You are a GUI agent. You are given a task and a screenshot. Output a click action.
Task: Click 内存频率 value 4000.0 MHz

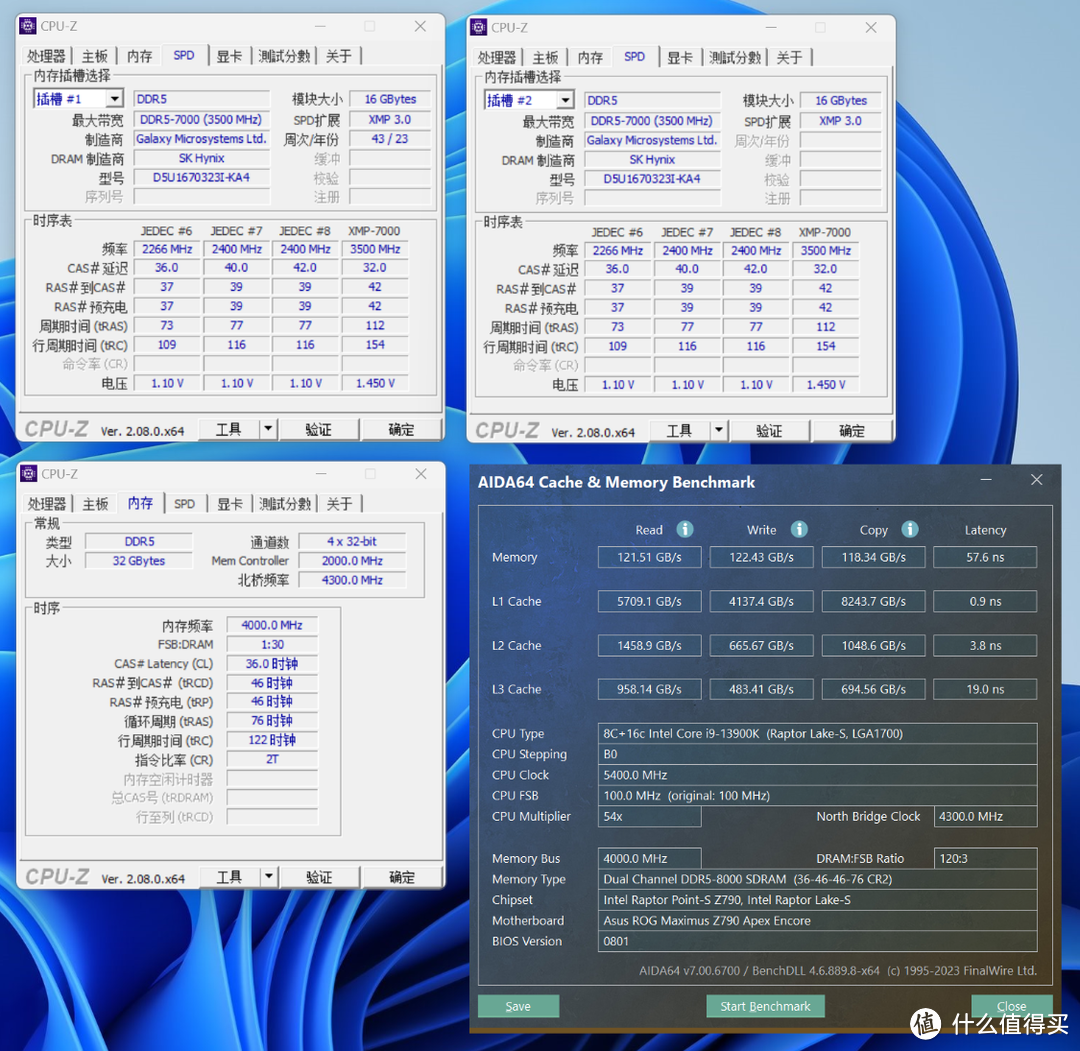(272, 625)
